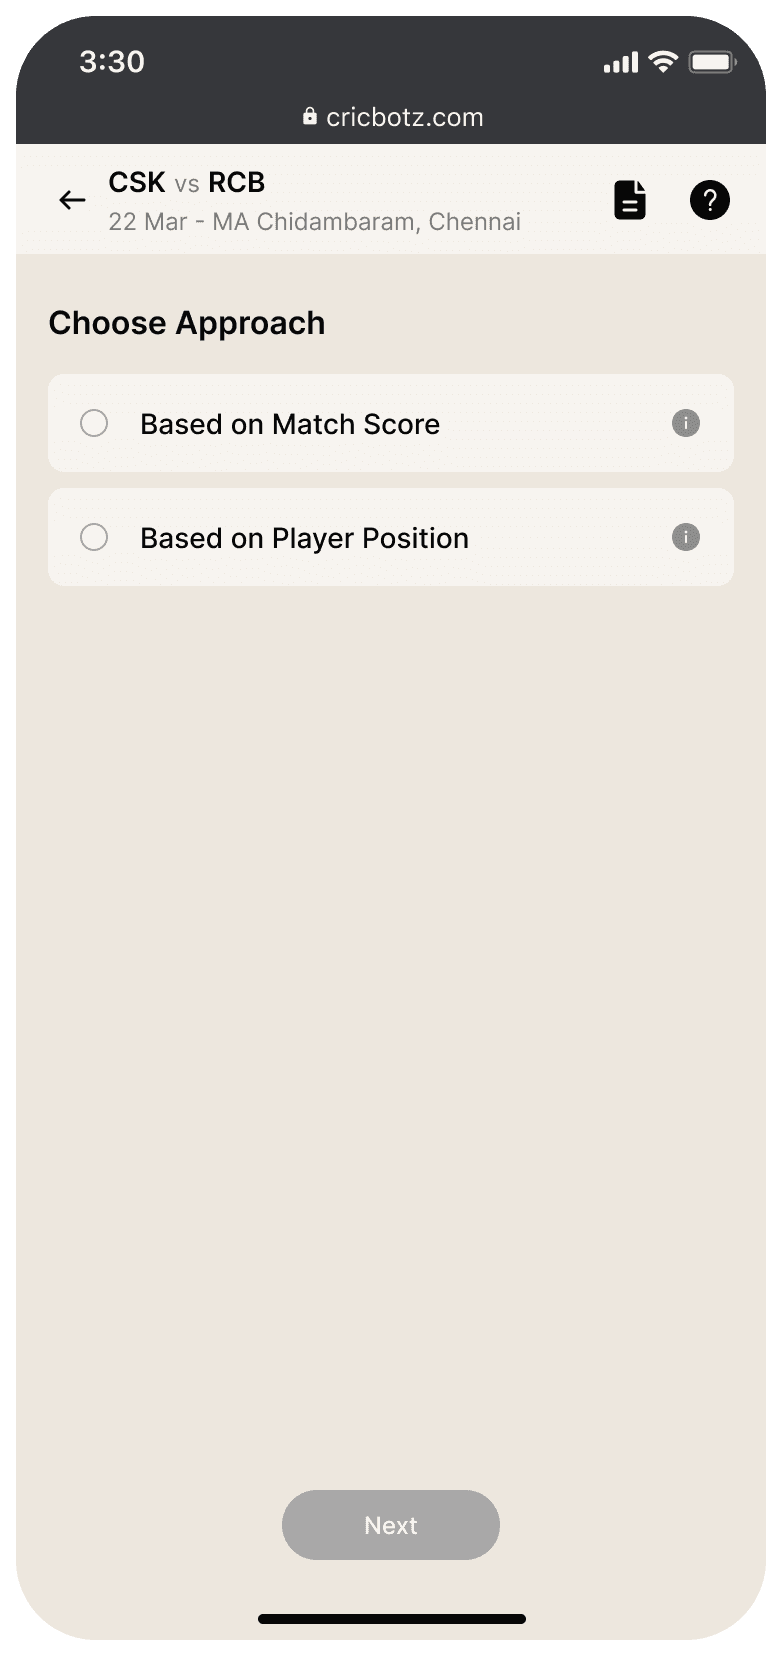Screen dimensions: 782x1656
Task: Tap the 22 Mar MA Chidambaram venue text
Action: click(x=315, y=221)
